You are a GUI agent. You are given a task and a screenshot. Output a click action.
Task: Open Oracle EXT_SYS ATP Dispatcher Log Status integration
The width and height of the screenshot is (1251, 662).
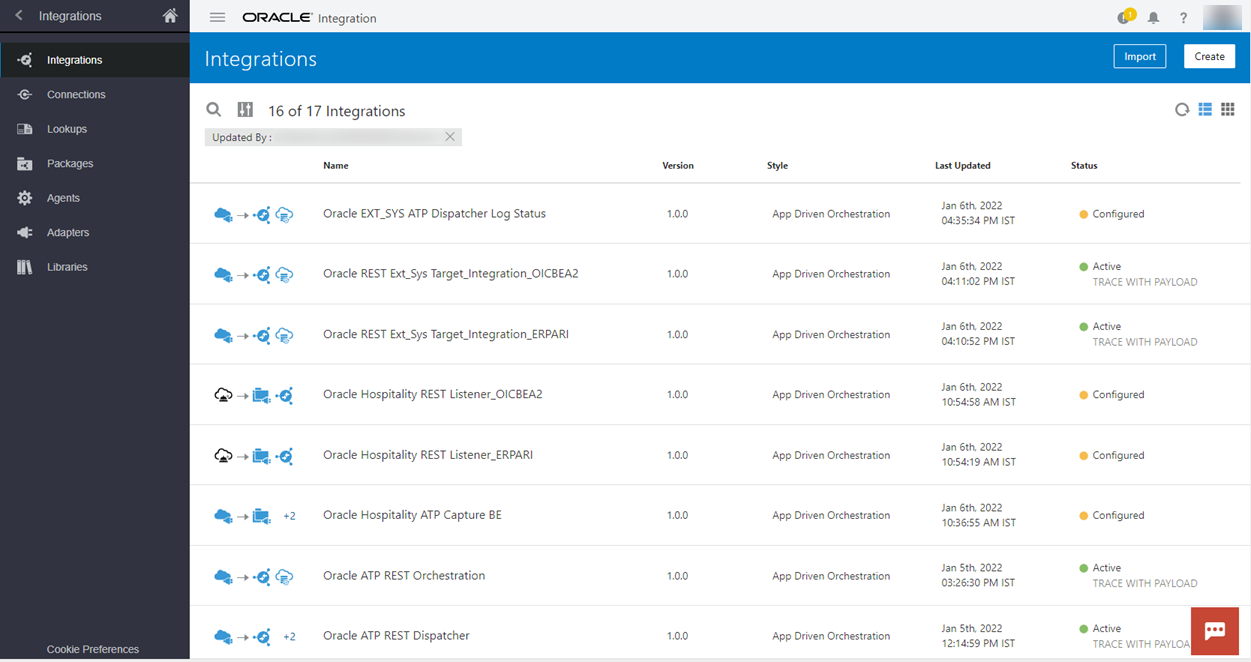click(x=434, y=214)
